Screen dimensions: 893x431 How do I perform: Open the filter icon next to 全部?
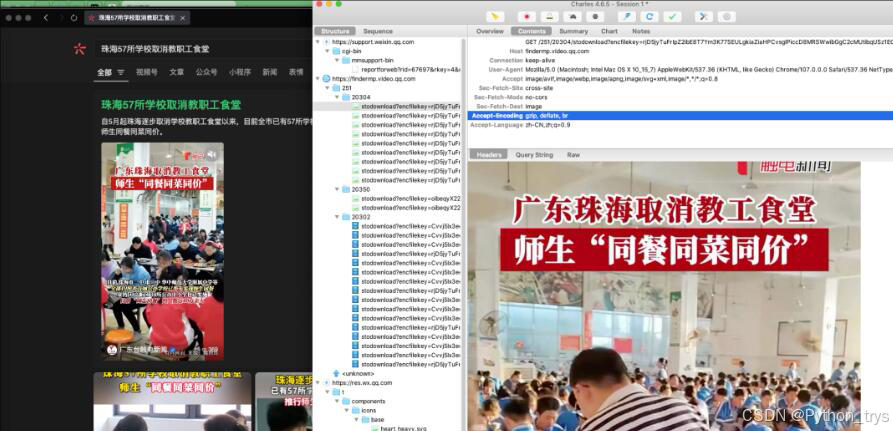121,72
